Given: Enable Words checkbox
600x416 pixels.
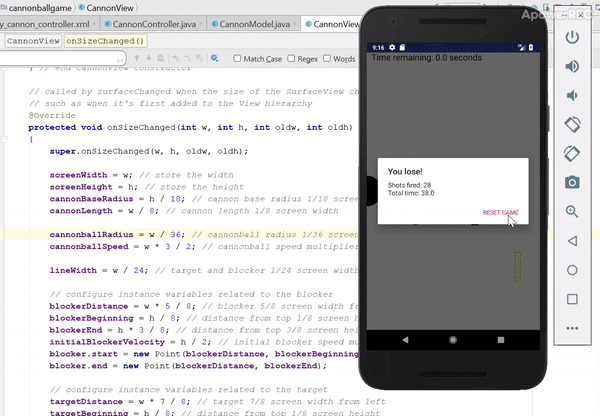Looking at the screenshot, I should [x=327, y=58].
